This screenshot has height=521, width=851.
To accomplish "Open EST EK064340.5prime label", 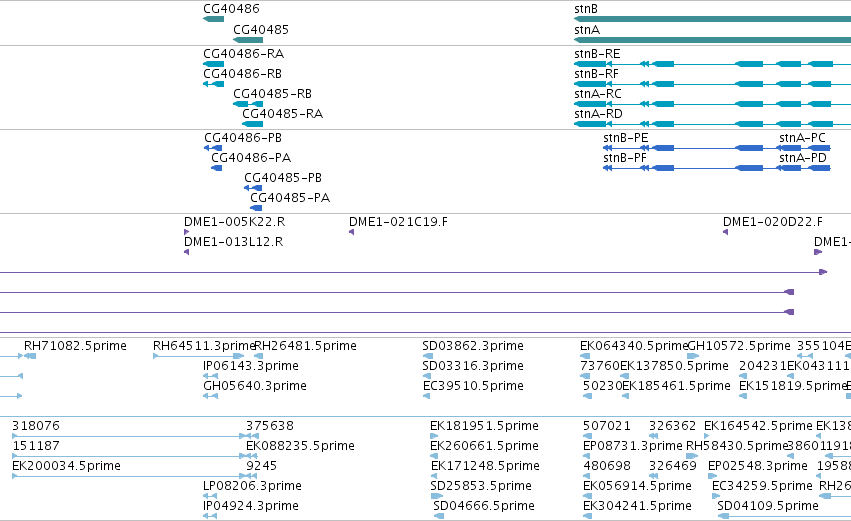I will click(634, 346).
